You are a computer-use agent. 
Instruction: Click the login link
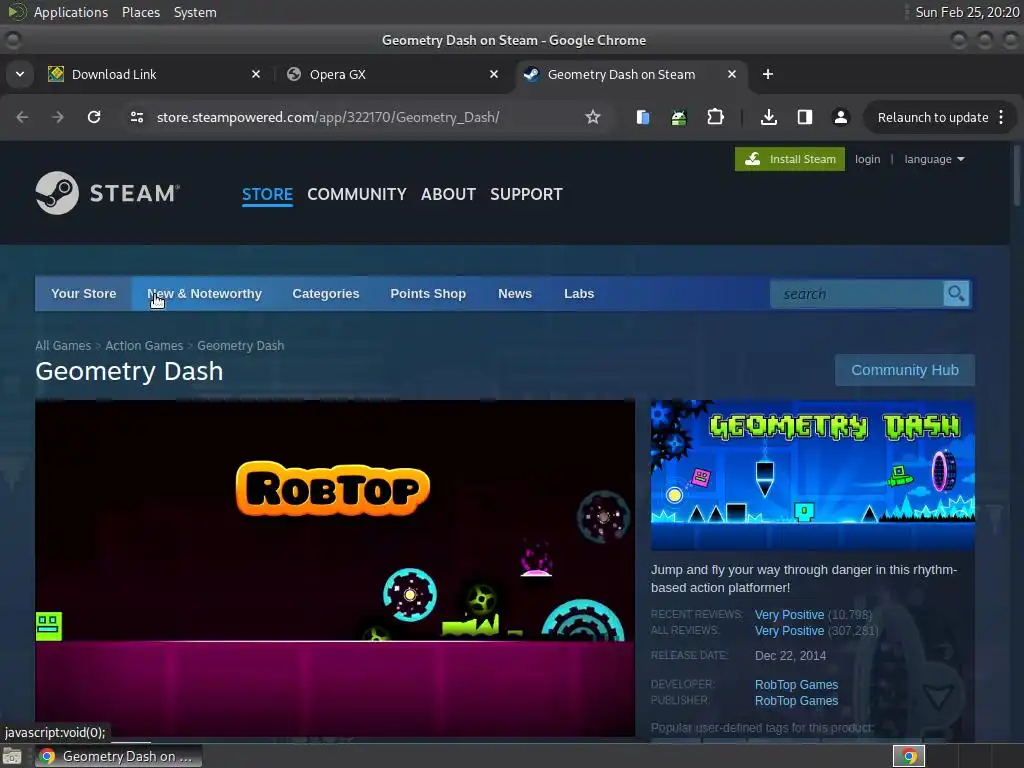click(867, 159)
